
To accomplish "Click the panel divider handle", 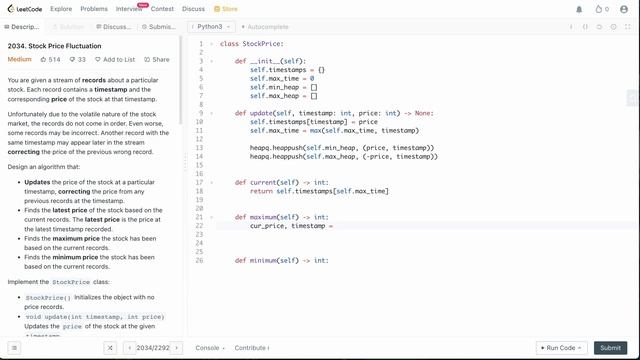I will coord(185,161).
